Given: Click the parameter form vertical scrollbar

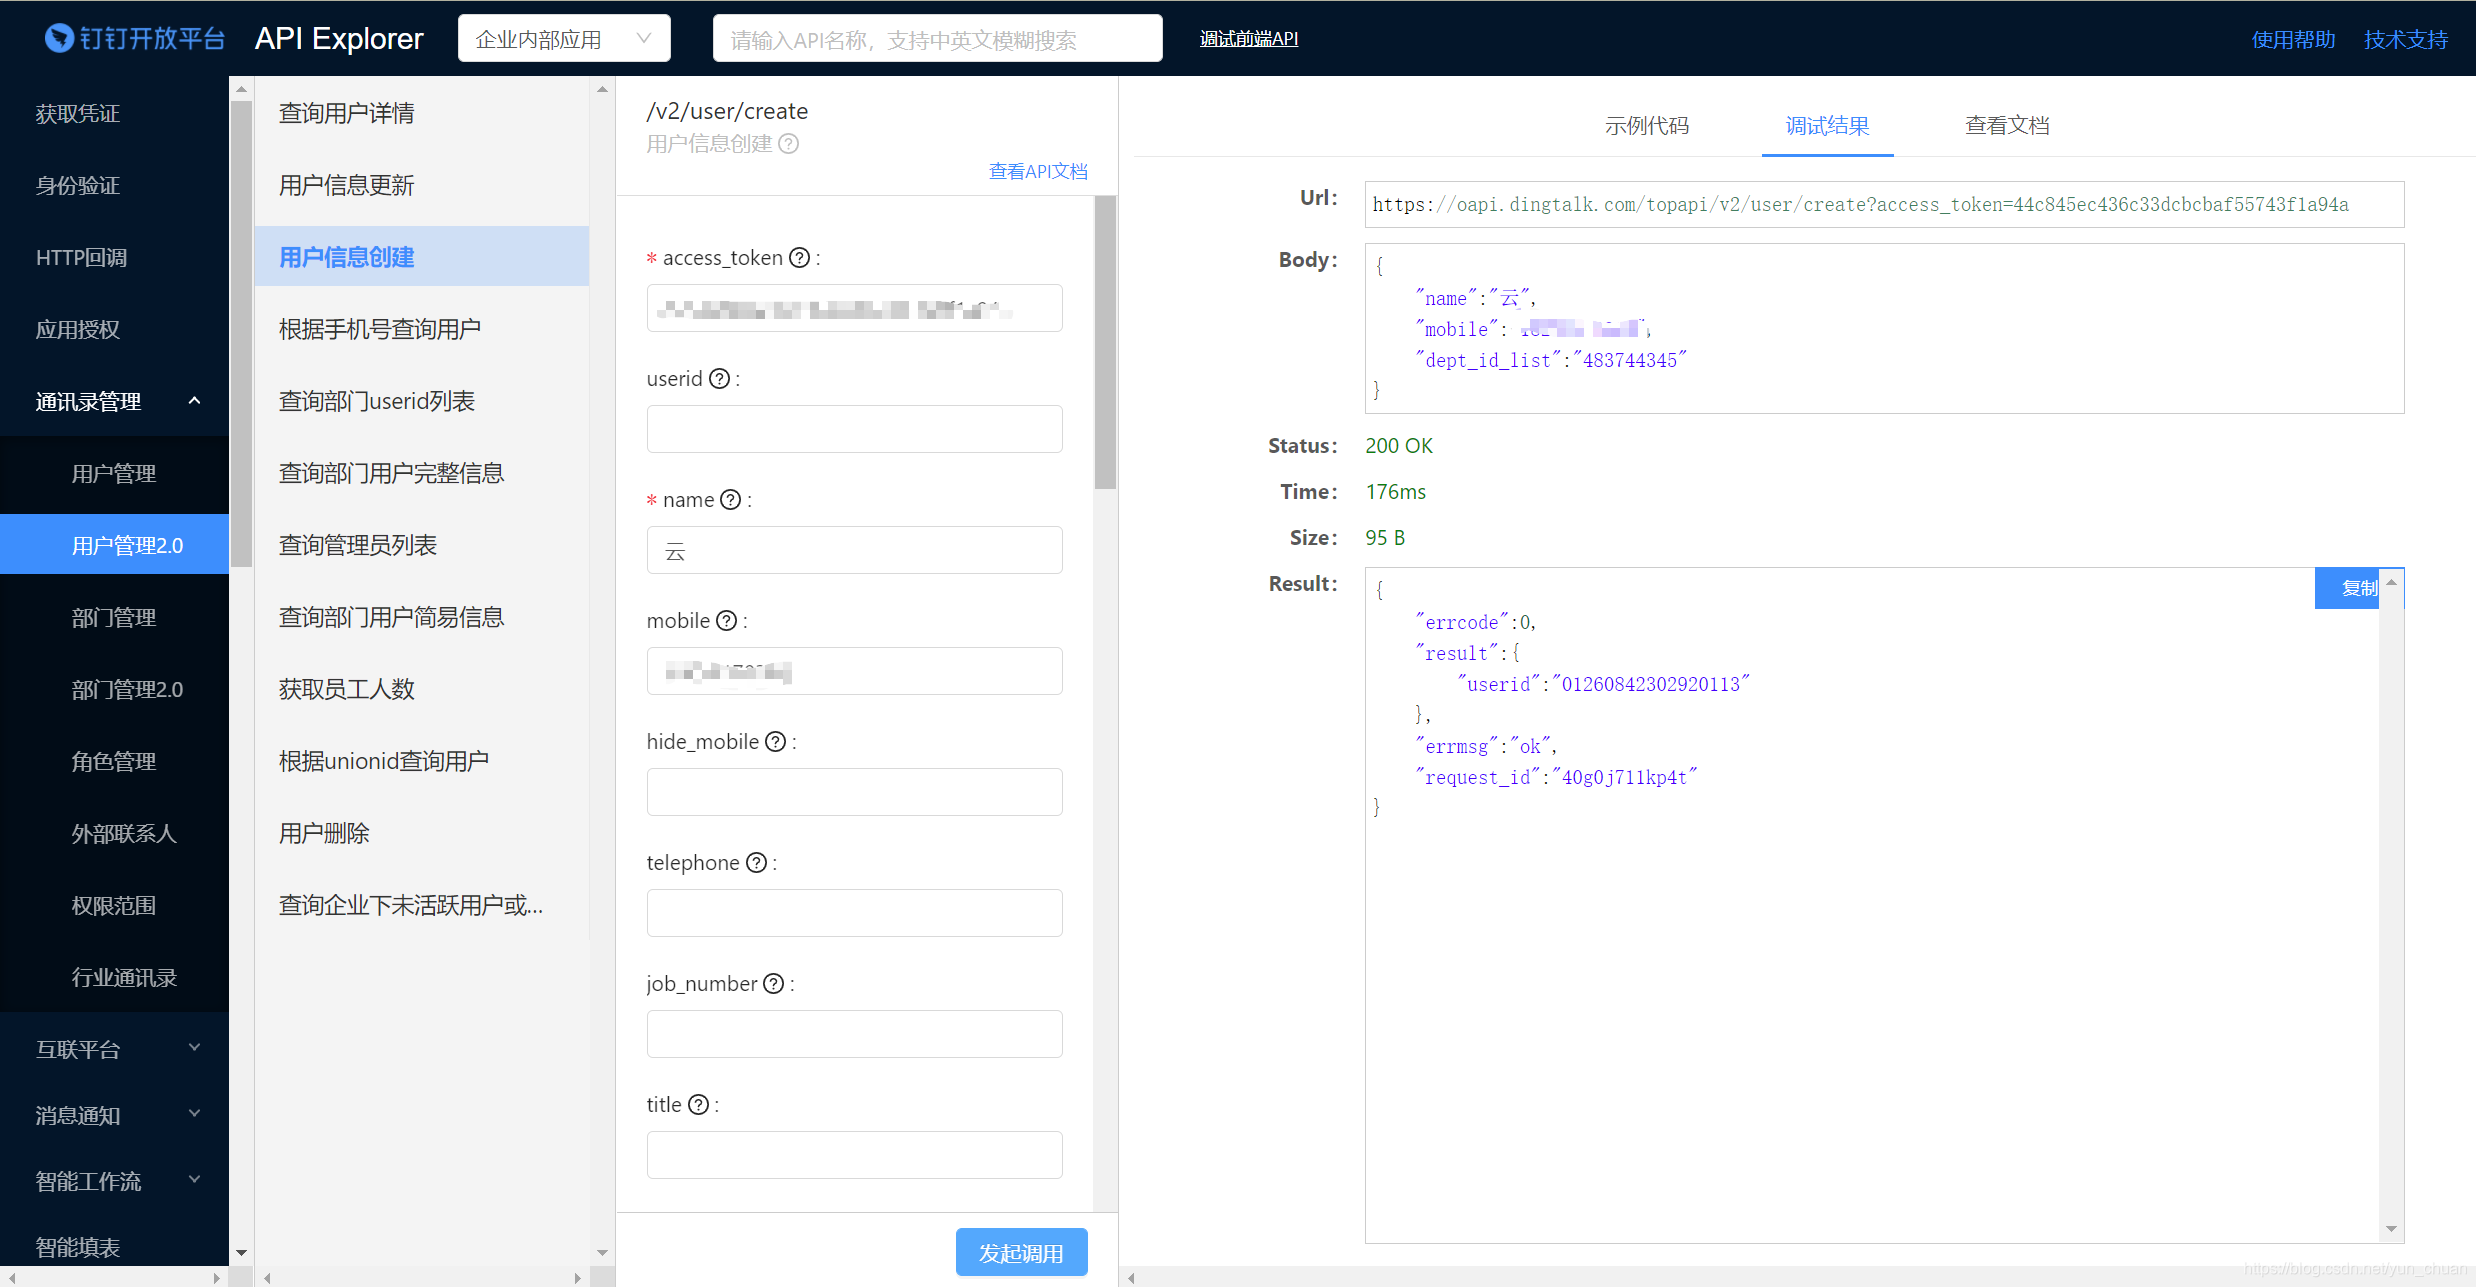Looking at the screenshot, I should click(1105, 343).
